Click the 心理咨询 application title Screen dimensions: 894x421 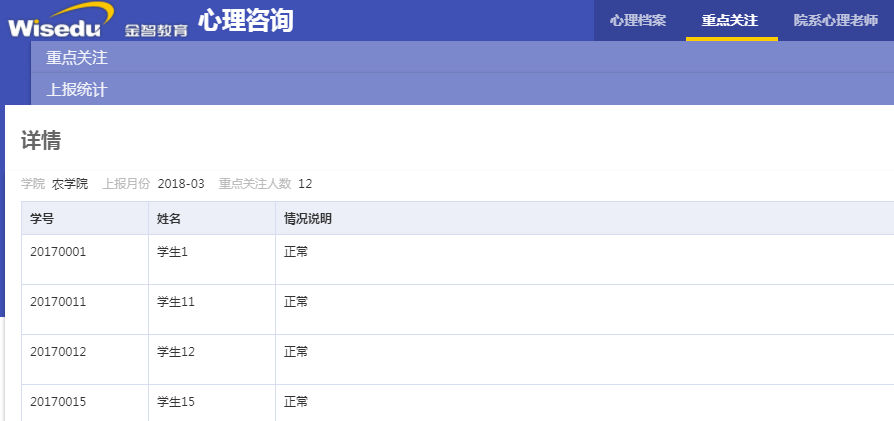[246, 21]
